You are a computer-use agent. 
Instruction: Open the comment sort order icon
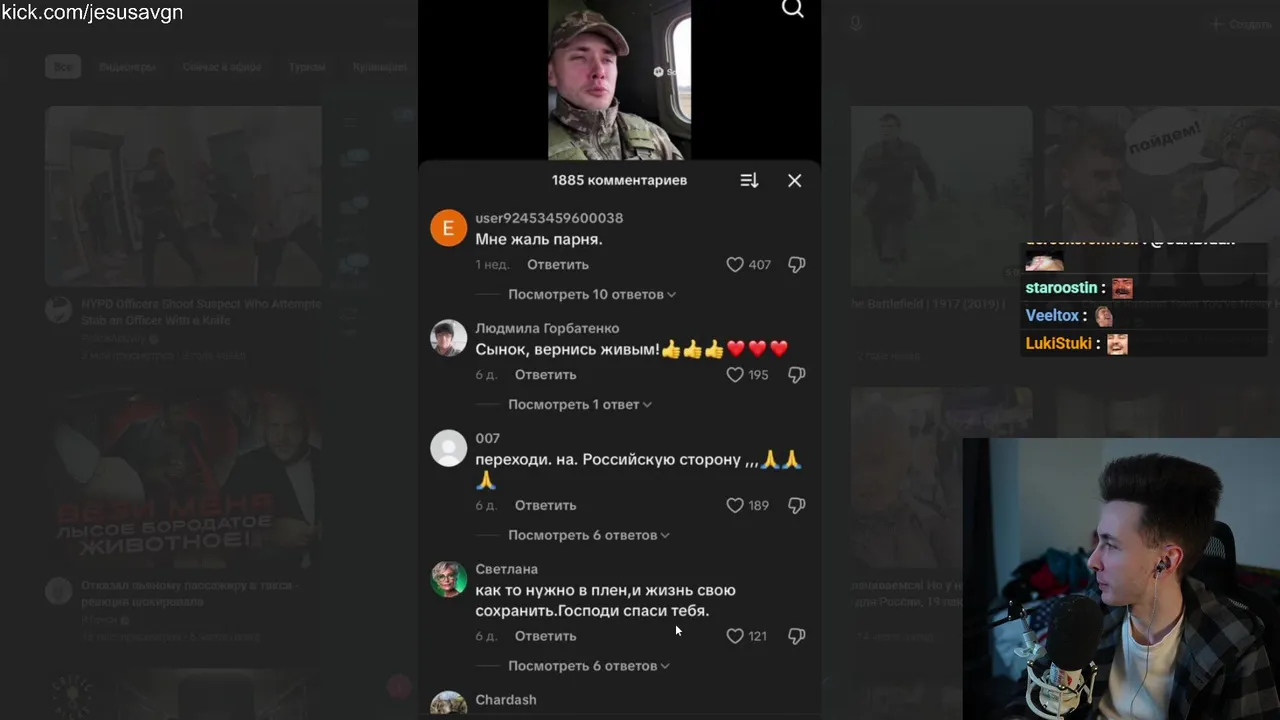point(749,180)
